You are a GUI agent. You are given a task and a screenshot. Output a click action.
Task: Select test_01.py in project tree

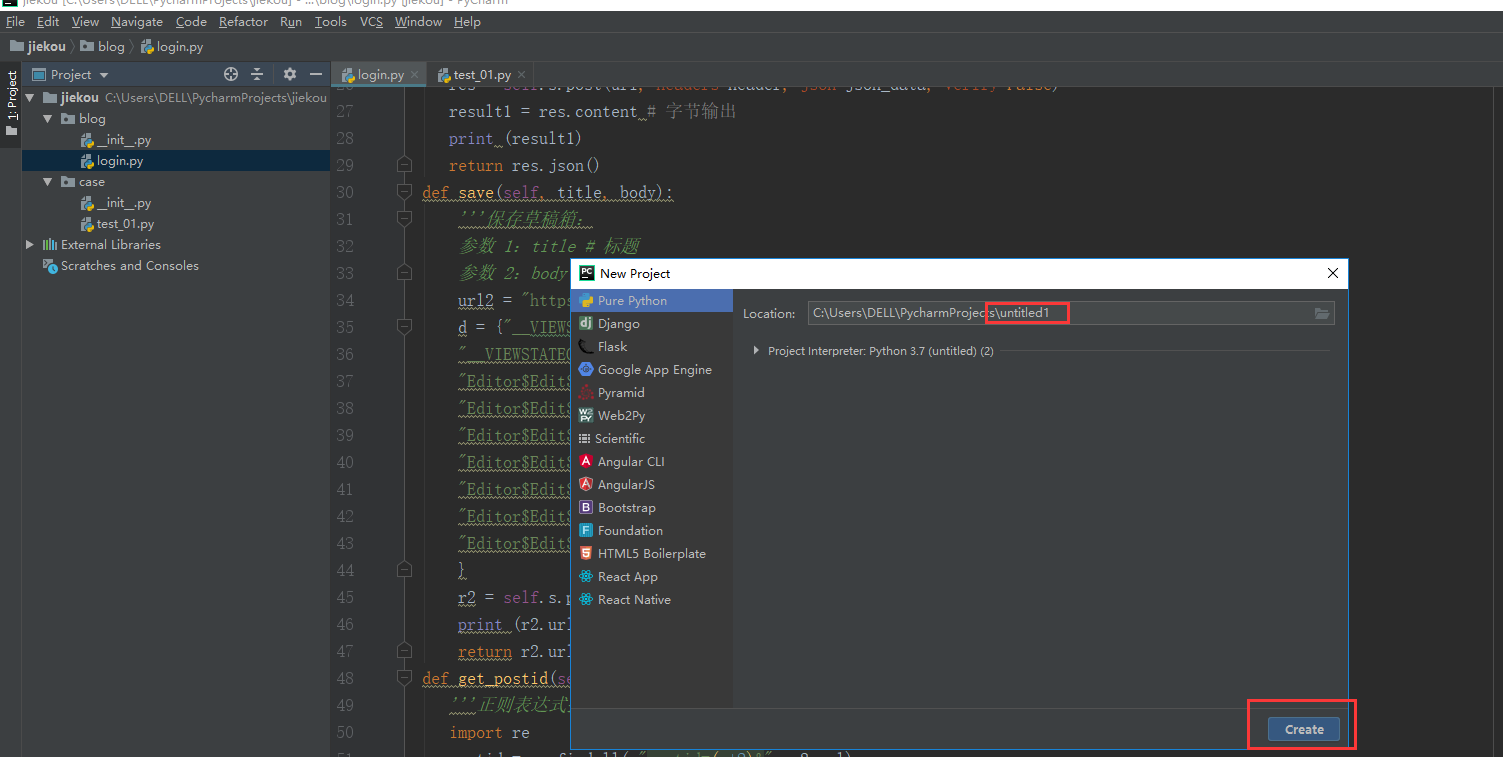click(x=118, y=224)
